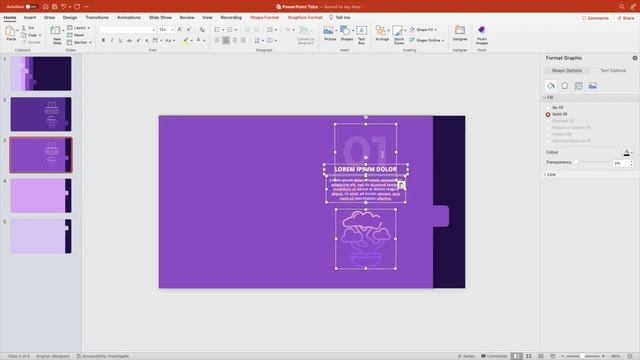
Task: Increase the font size
Action: coord(180,30)
